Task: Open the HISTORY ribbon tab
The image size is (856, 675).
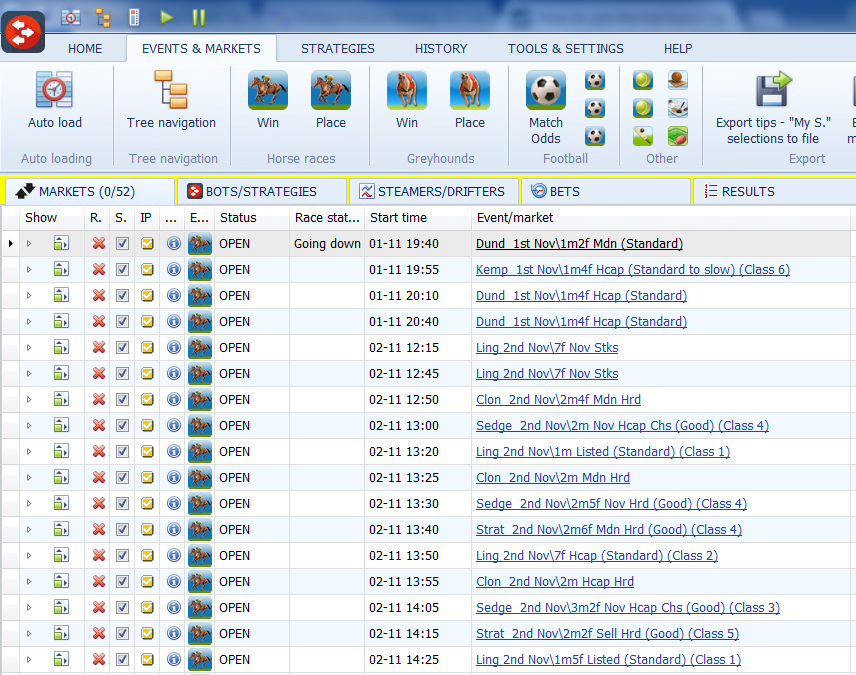Action: pyautogui.click(x=441, y=49)
